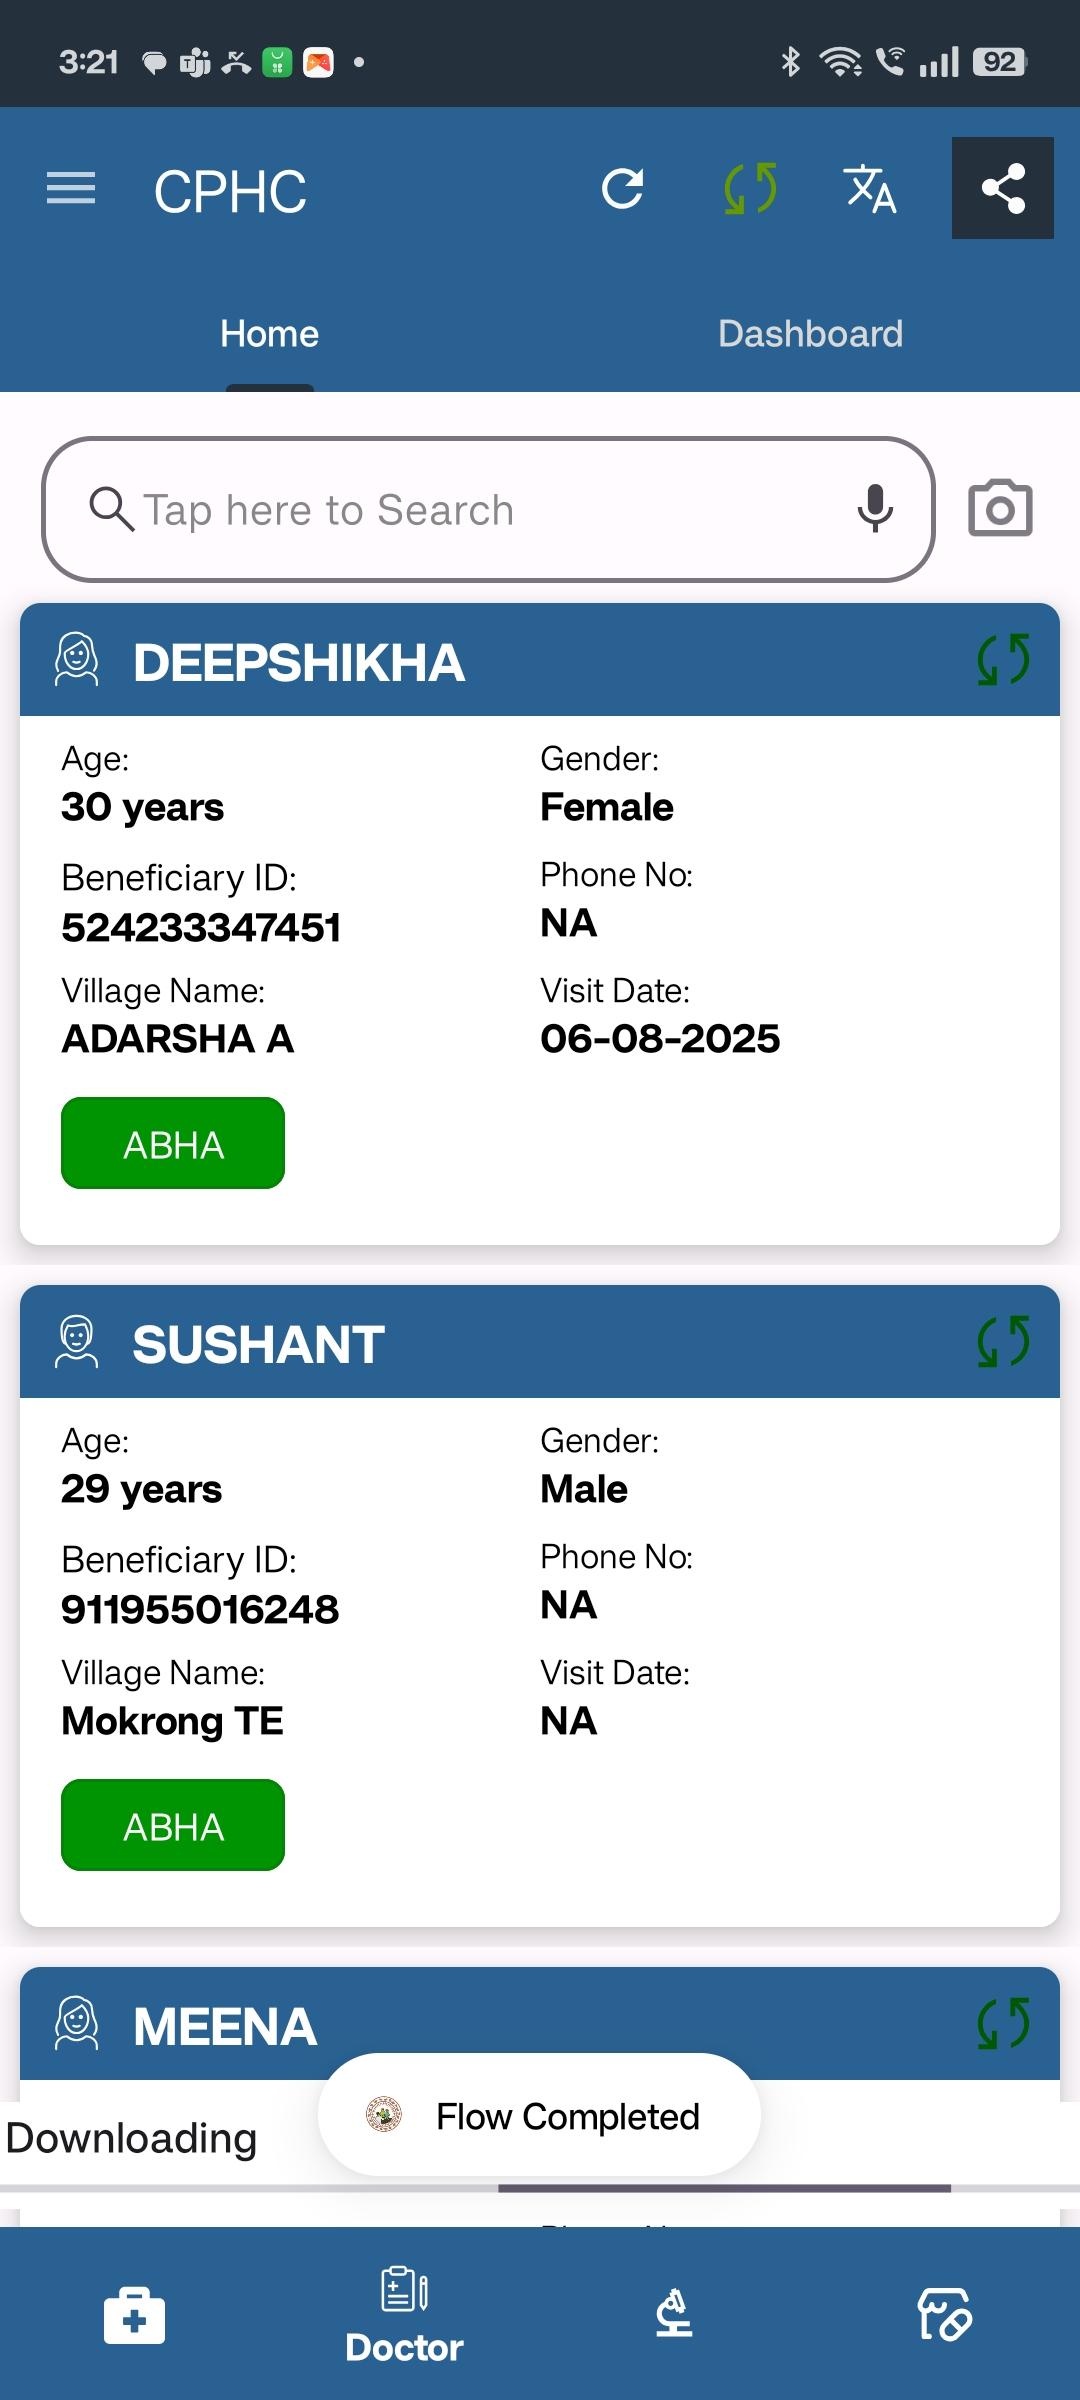Viewport: 1080px width, 2400px height.
Task: Tap the search field to search beneficiaries
Action: [x=488, y=509]
